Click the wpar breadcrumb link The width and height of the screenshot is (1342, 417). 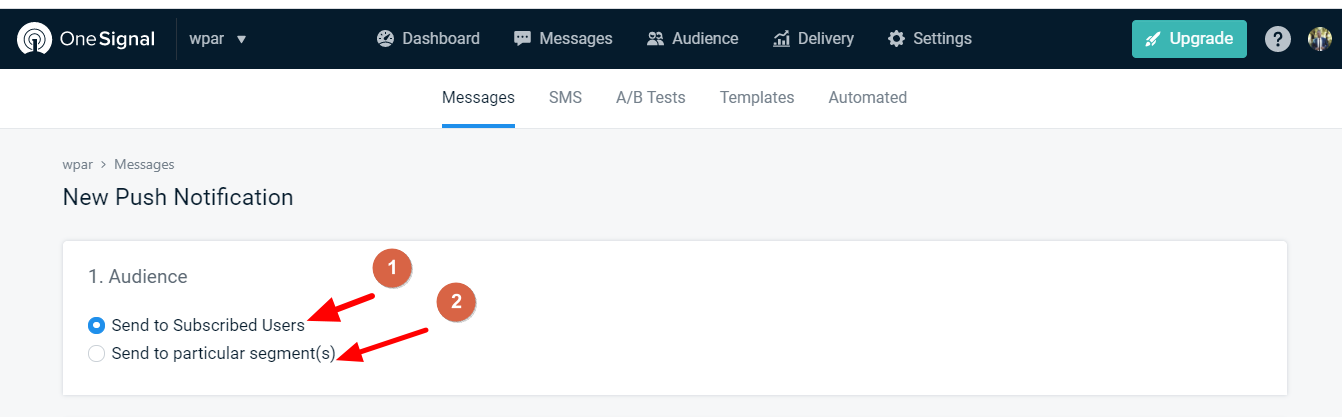click(77, 165)
